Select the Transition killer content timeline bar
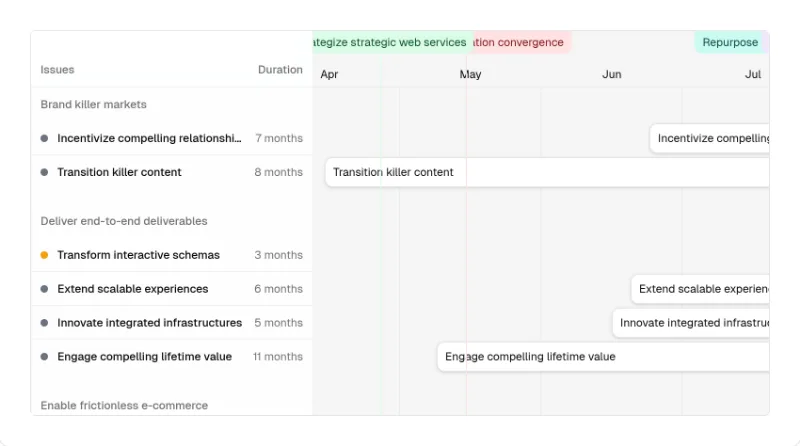Viewport: 800px width, 446px height. 547,172
